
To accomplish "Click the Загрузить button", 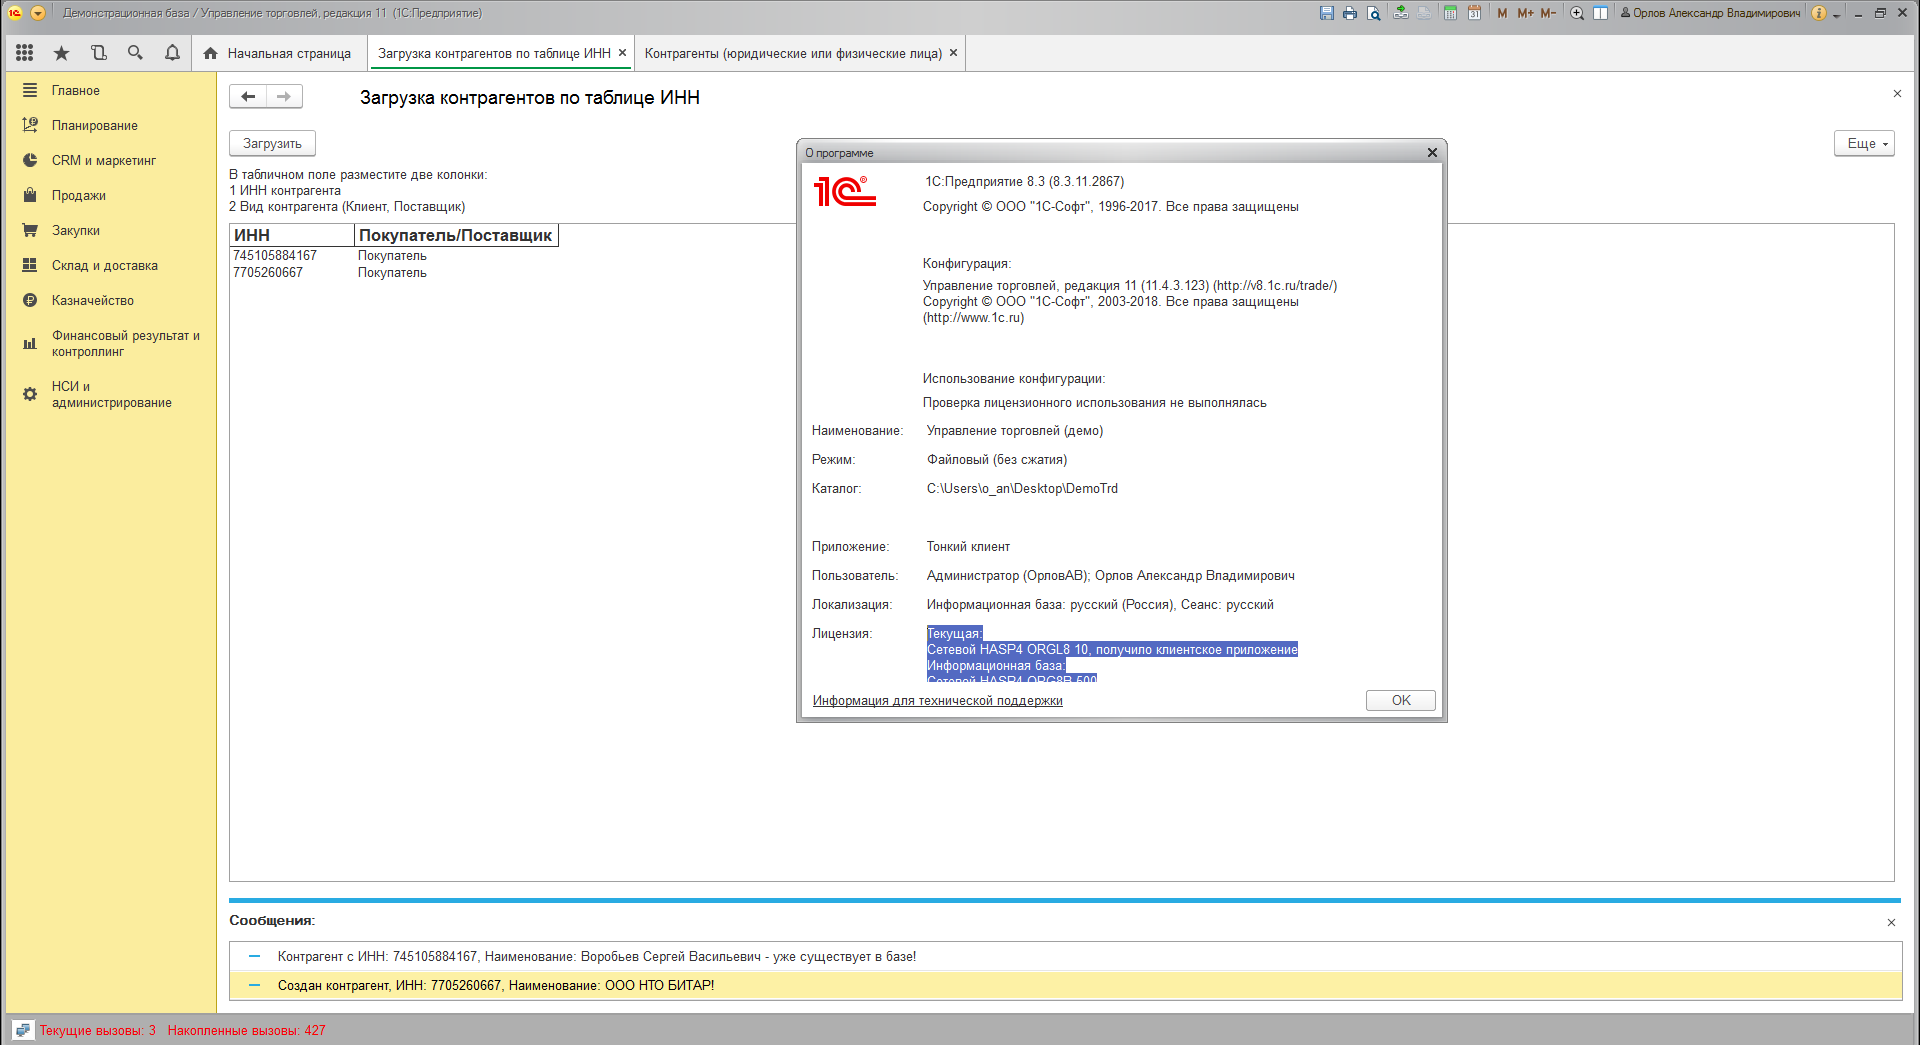I will [272, 143].
